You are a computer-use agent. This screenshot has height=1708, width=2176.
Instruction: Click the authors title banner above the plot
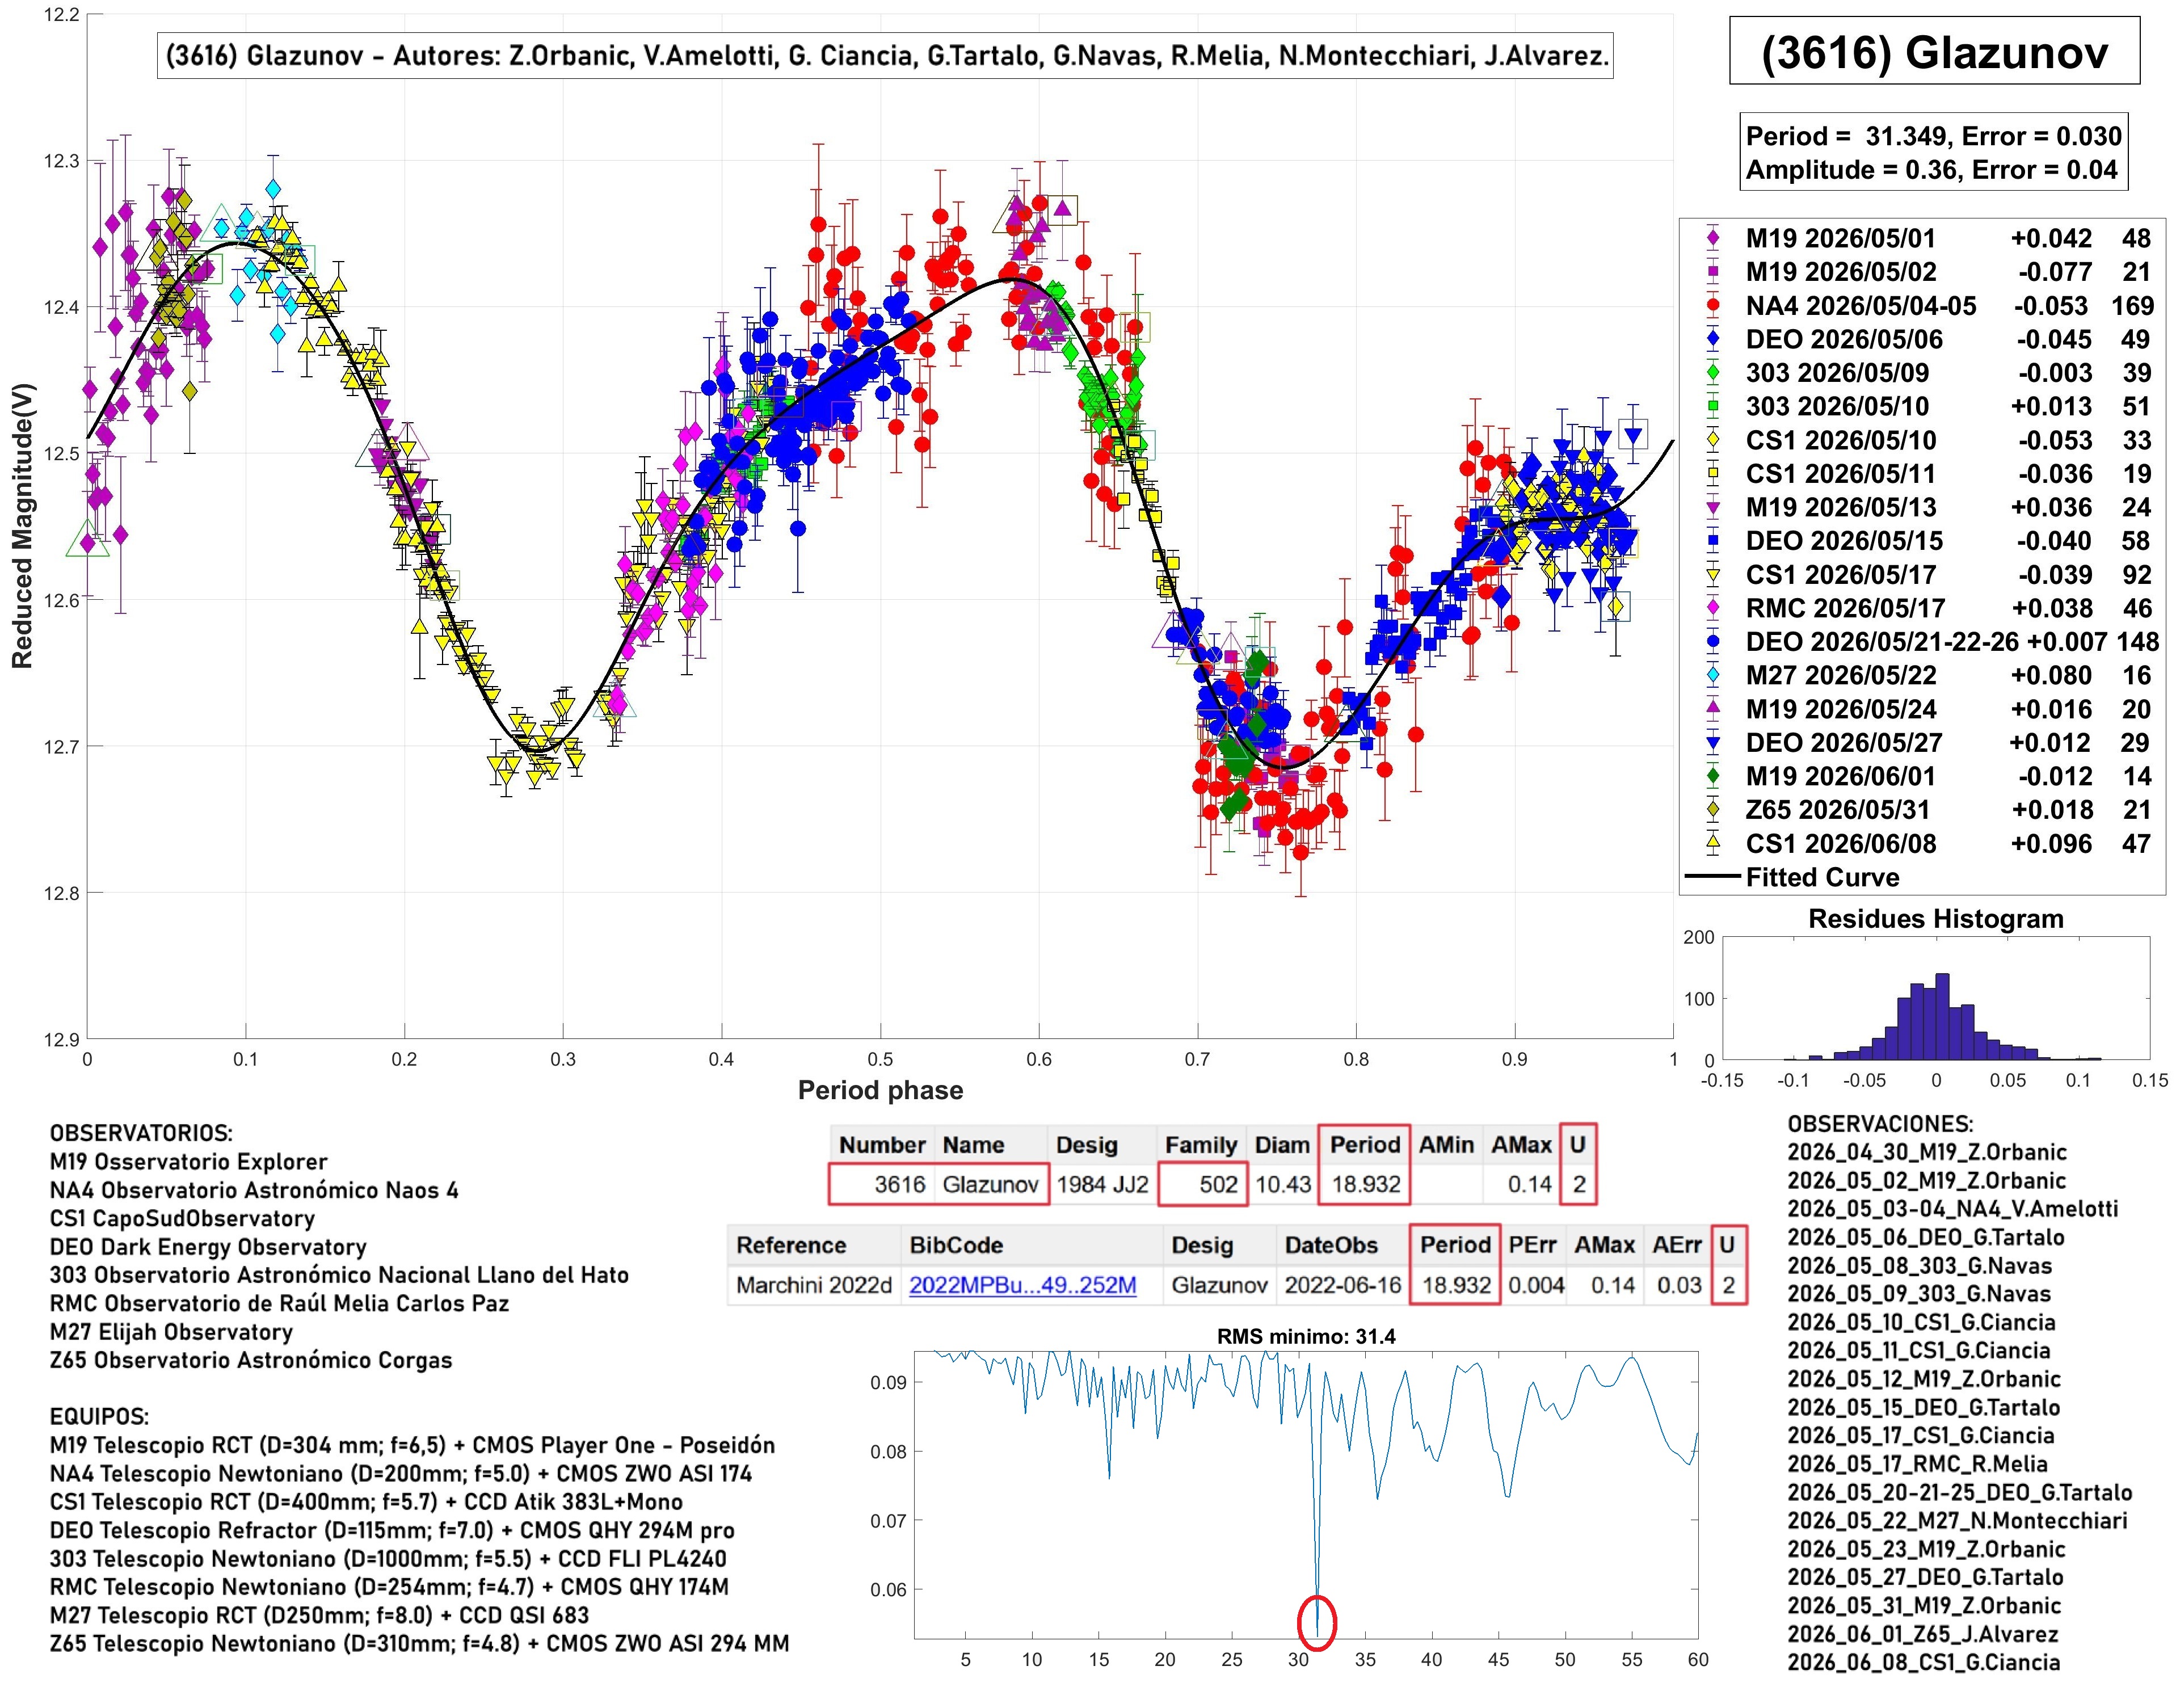[886, 56]
